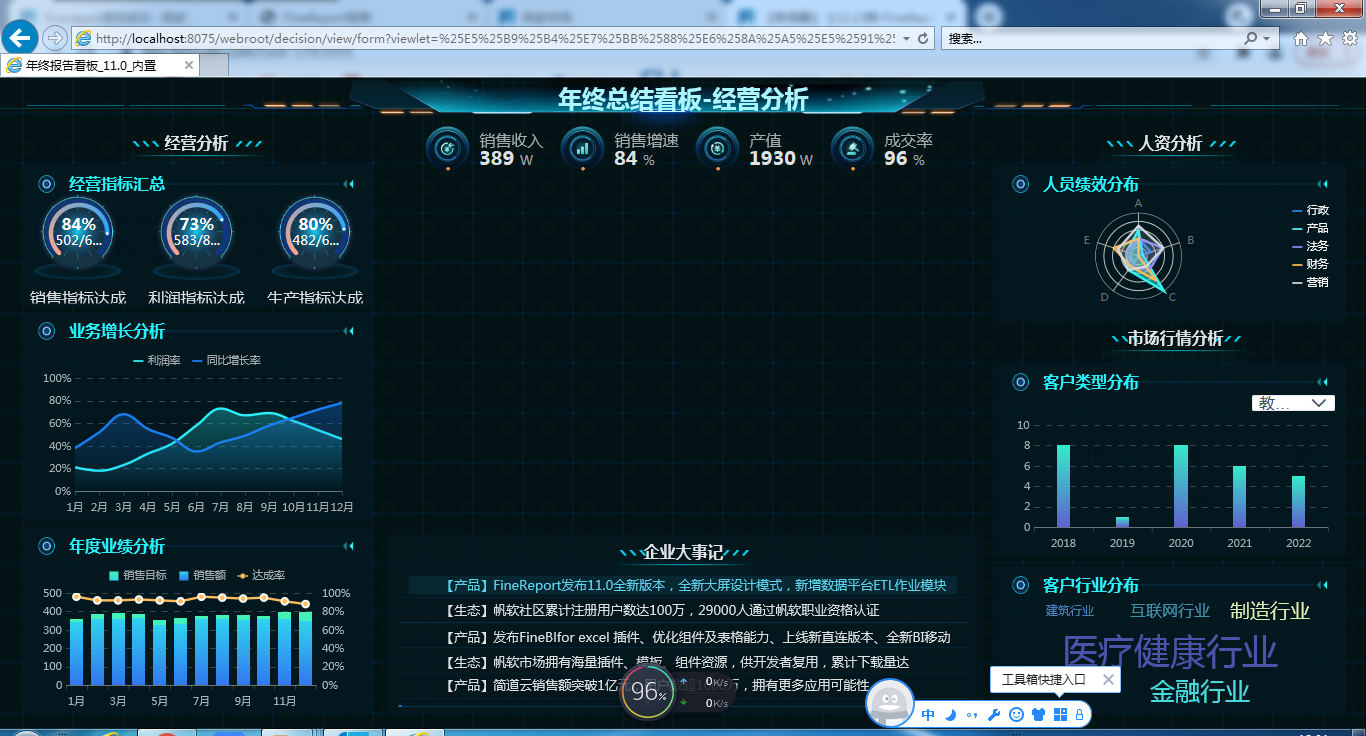Click the search magnifier icon in search box
Viewport: 1366px width, 736px height.
pos(1251,38)
